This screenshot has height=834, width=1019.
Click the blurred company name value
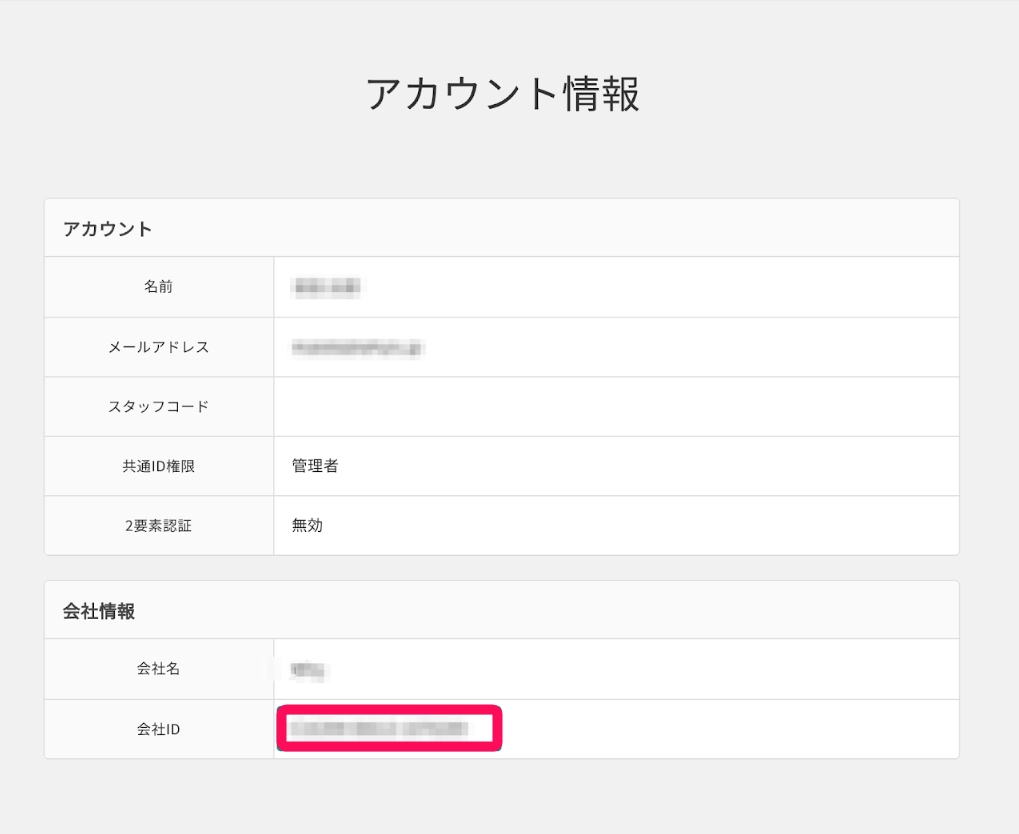(308, 670)
